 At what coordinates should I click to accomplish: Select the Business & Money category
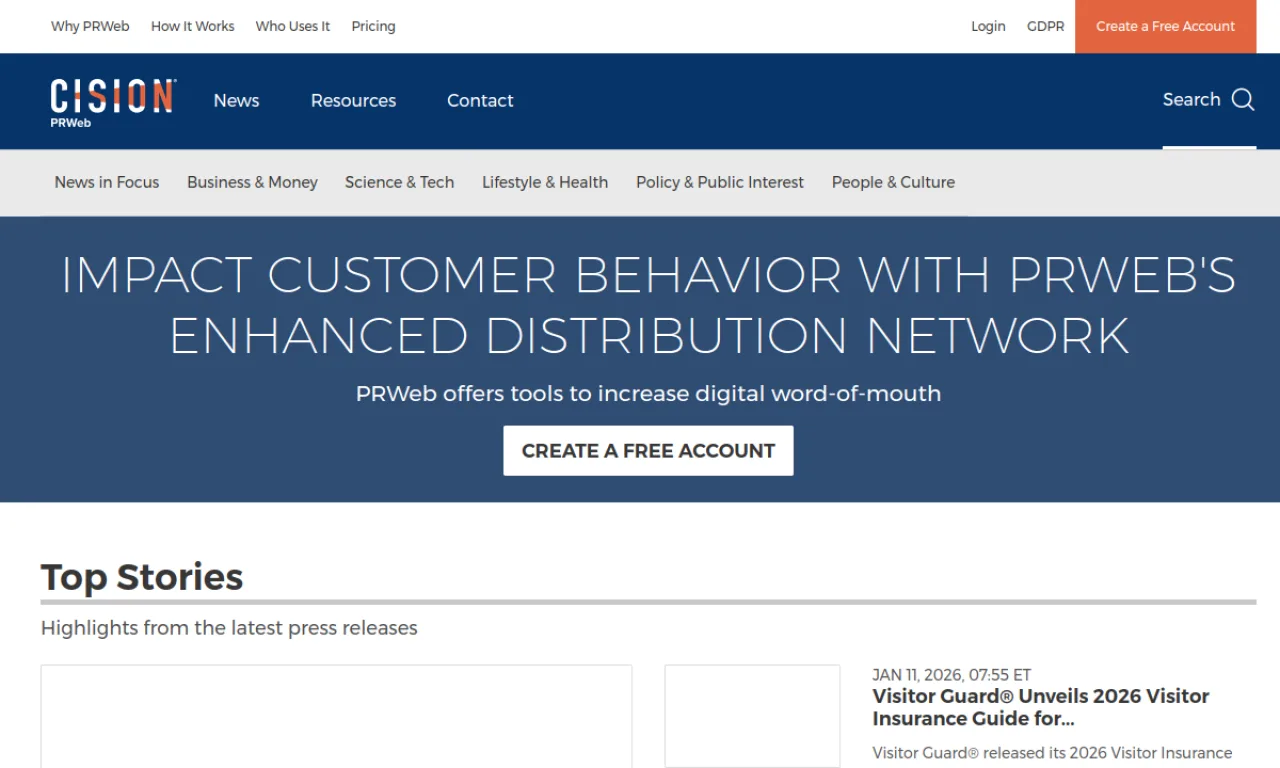coord(252,182)
